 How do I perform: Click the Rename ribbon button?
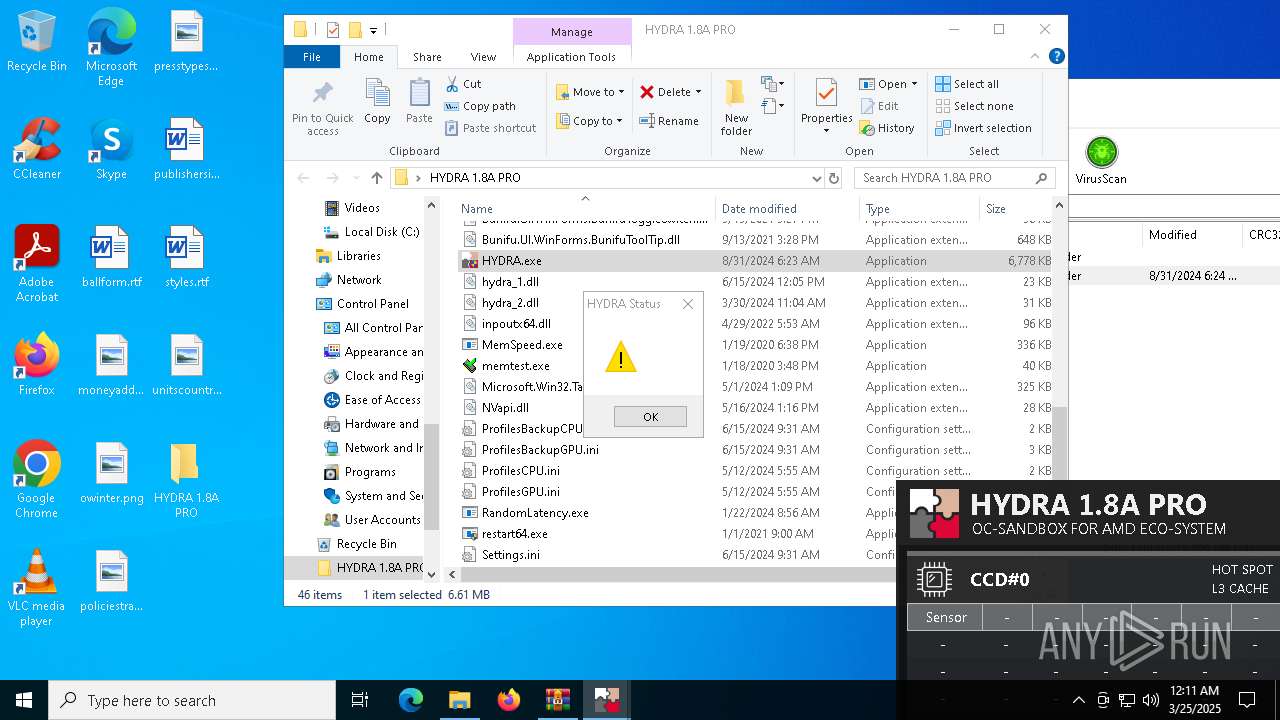669,121
